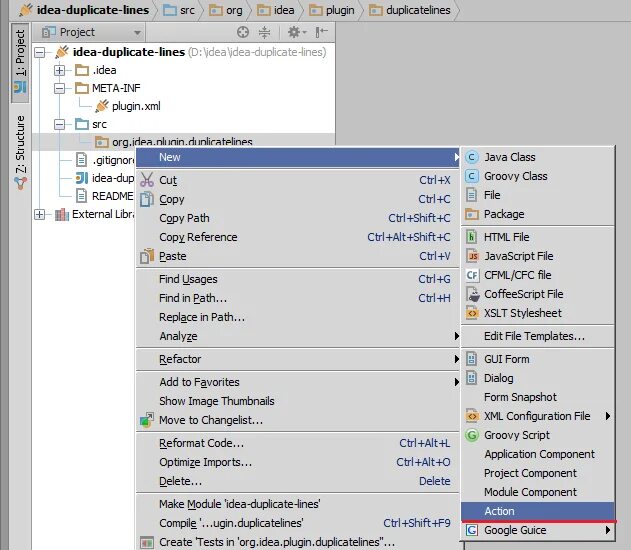Image resolution: width=631 pixels, height=550 pixels.
Task: Click the org breadcrumb
Action: point(226,10)
